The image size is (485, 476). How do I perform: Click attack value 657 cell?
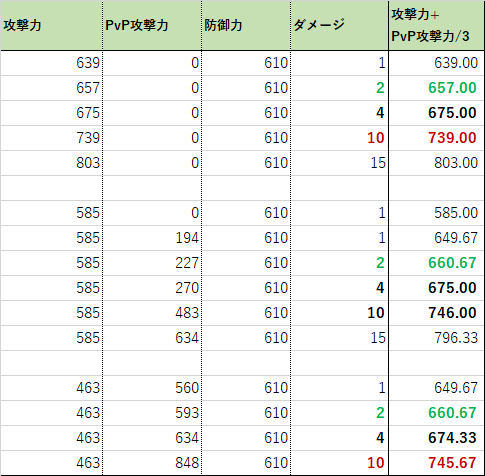pos(51,88)
